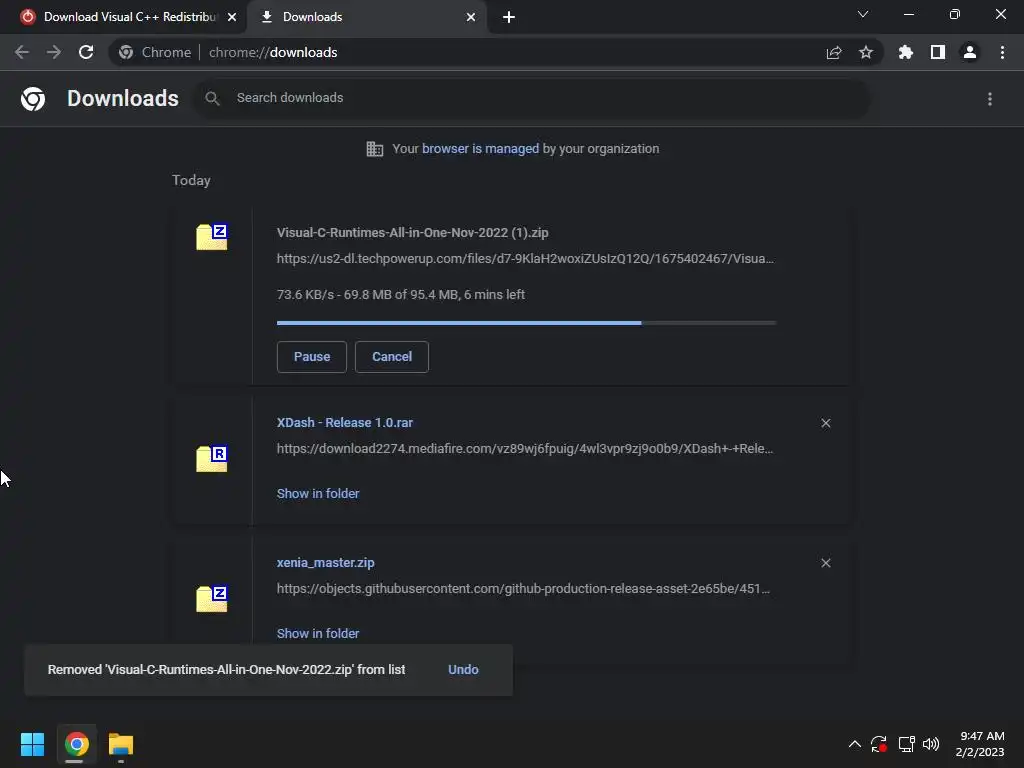1024x768 pixels.
Task: Click the Visual-C-Runtimes-All-in-One-Nov-2022 (1).zip filename
Action: 412,232
